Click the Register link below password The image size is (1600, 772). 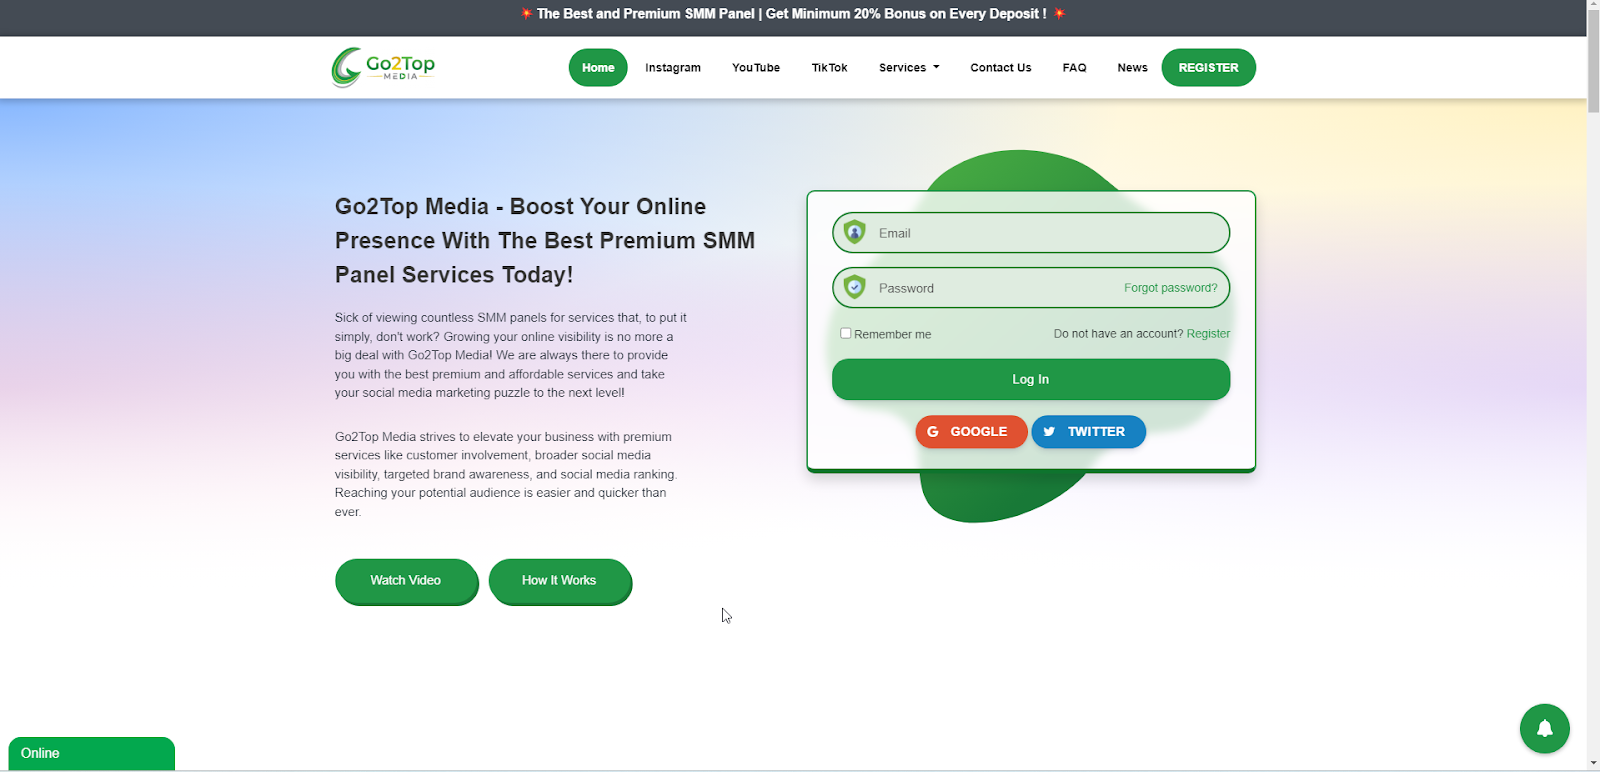(x=1208, y=334)
